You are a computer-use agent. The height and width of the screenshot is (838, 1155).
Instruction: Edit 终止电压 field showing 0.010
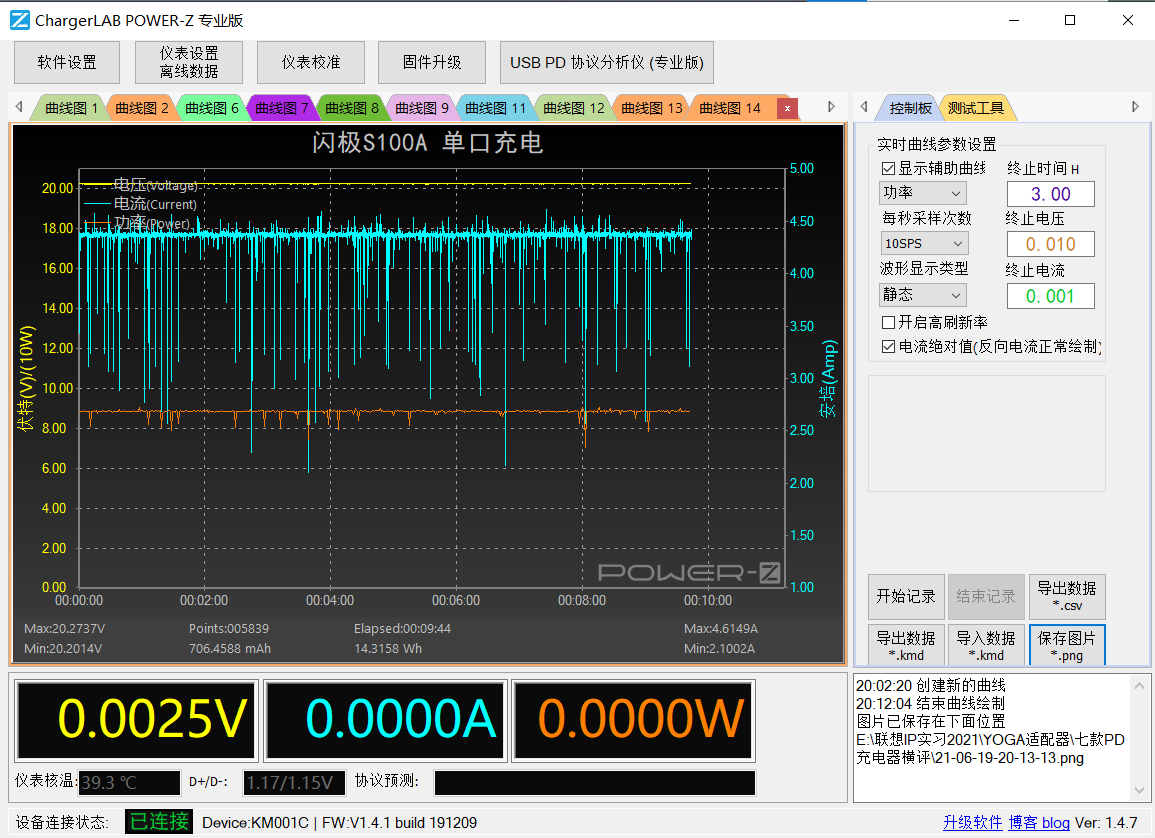click(x=1050, y=244)
